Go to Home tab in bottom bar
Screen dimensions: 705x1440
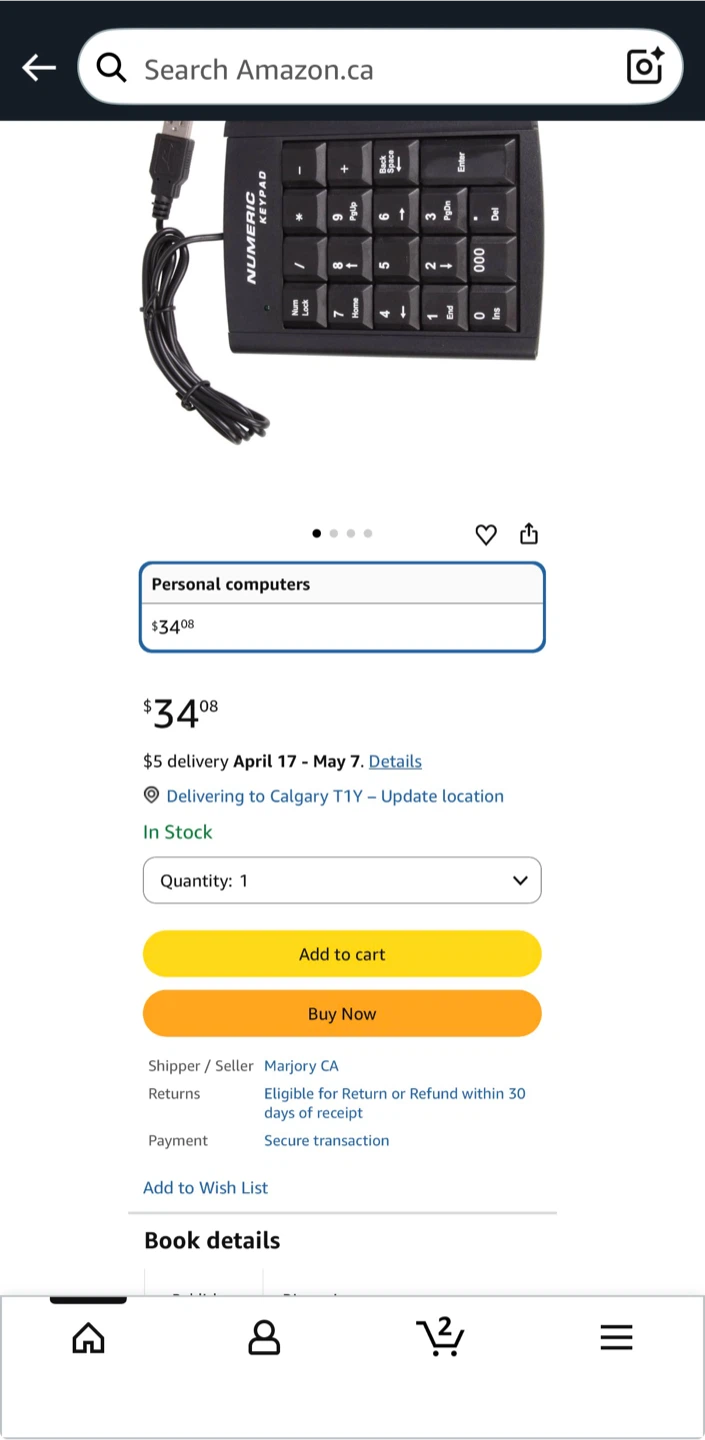(88, 1338)
